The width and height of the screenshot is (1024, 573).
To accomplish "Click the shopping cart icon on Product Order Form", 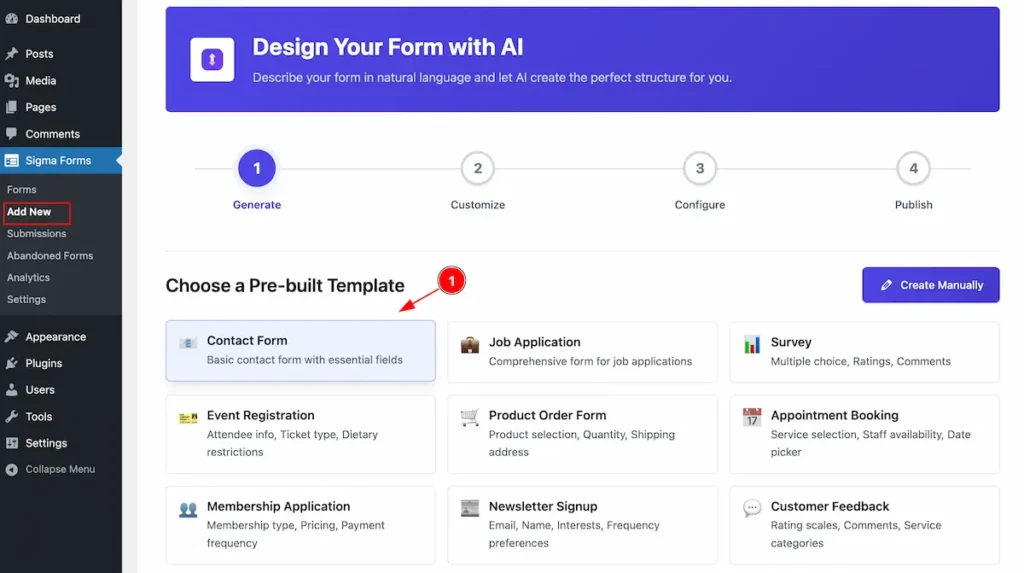I will click(470, 417).
